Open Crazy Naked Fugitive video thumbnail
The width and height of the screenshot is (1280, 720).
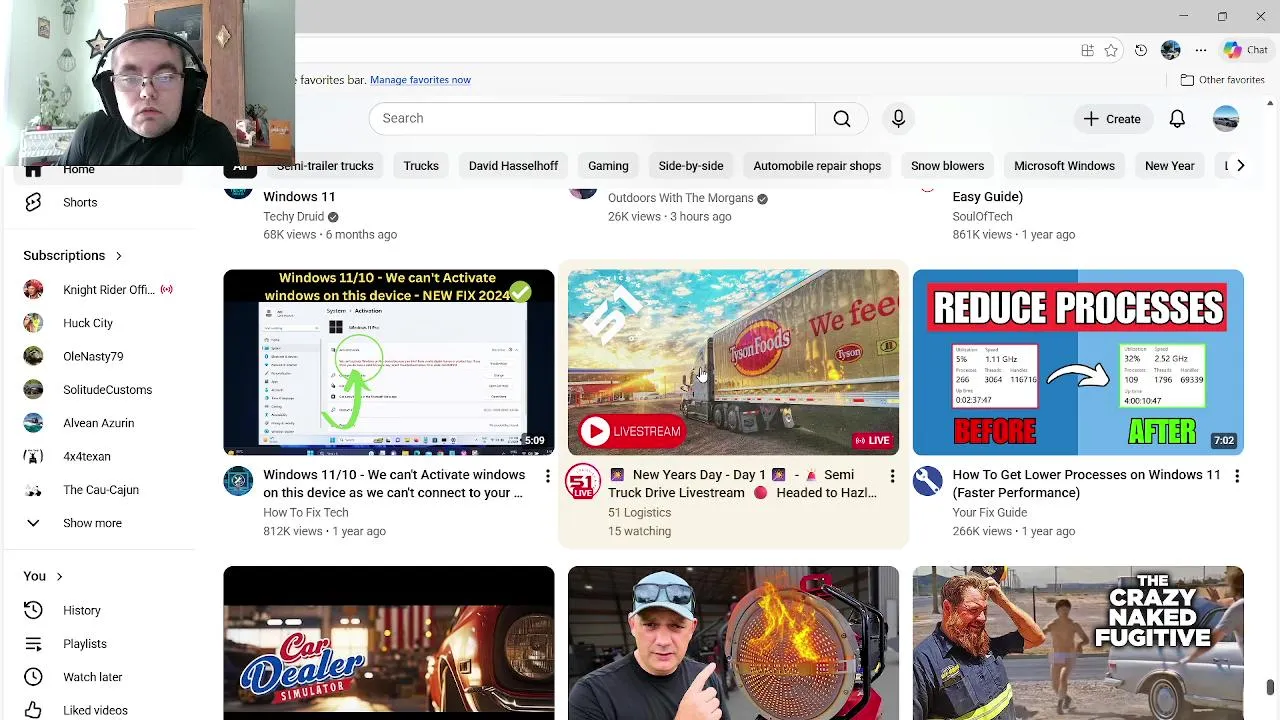tap(1078, 643)
